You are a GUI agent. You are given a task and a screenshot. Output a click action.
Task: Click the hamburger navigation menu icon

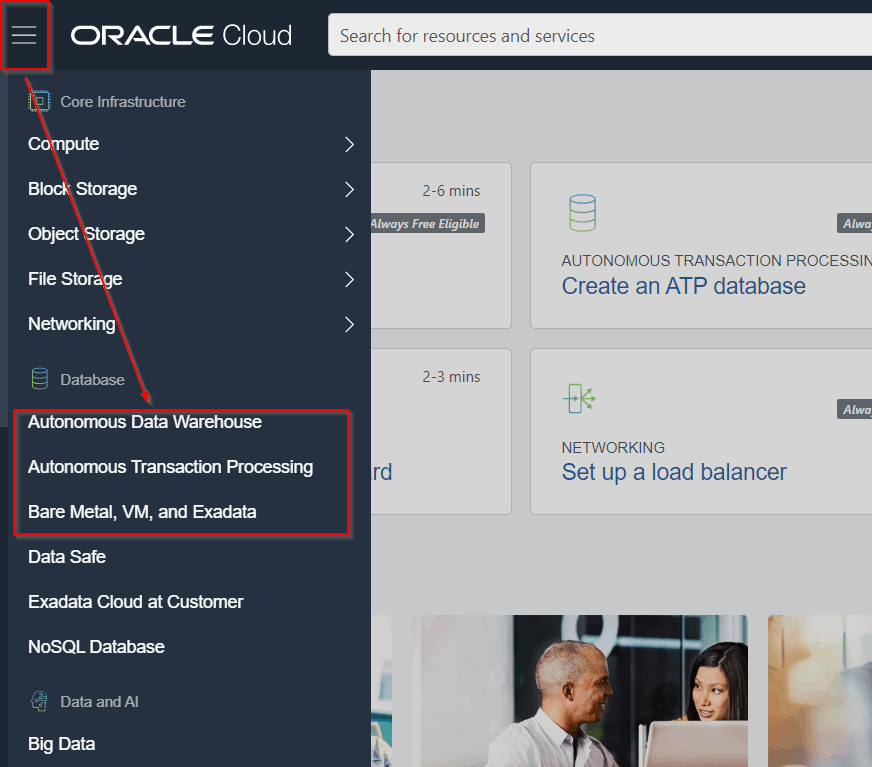pyautogui.click(x=24, y=36)
